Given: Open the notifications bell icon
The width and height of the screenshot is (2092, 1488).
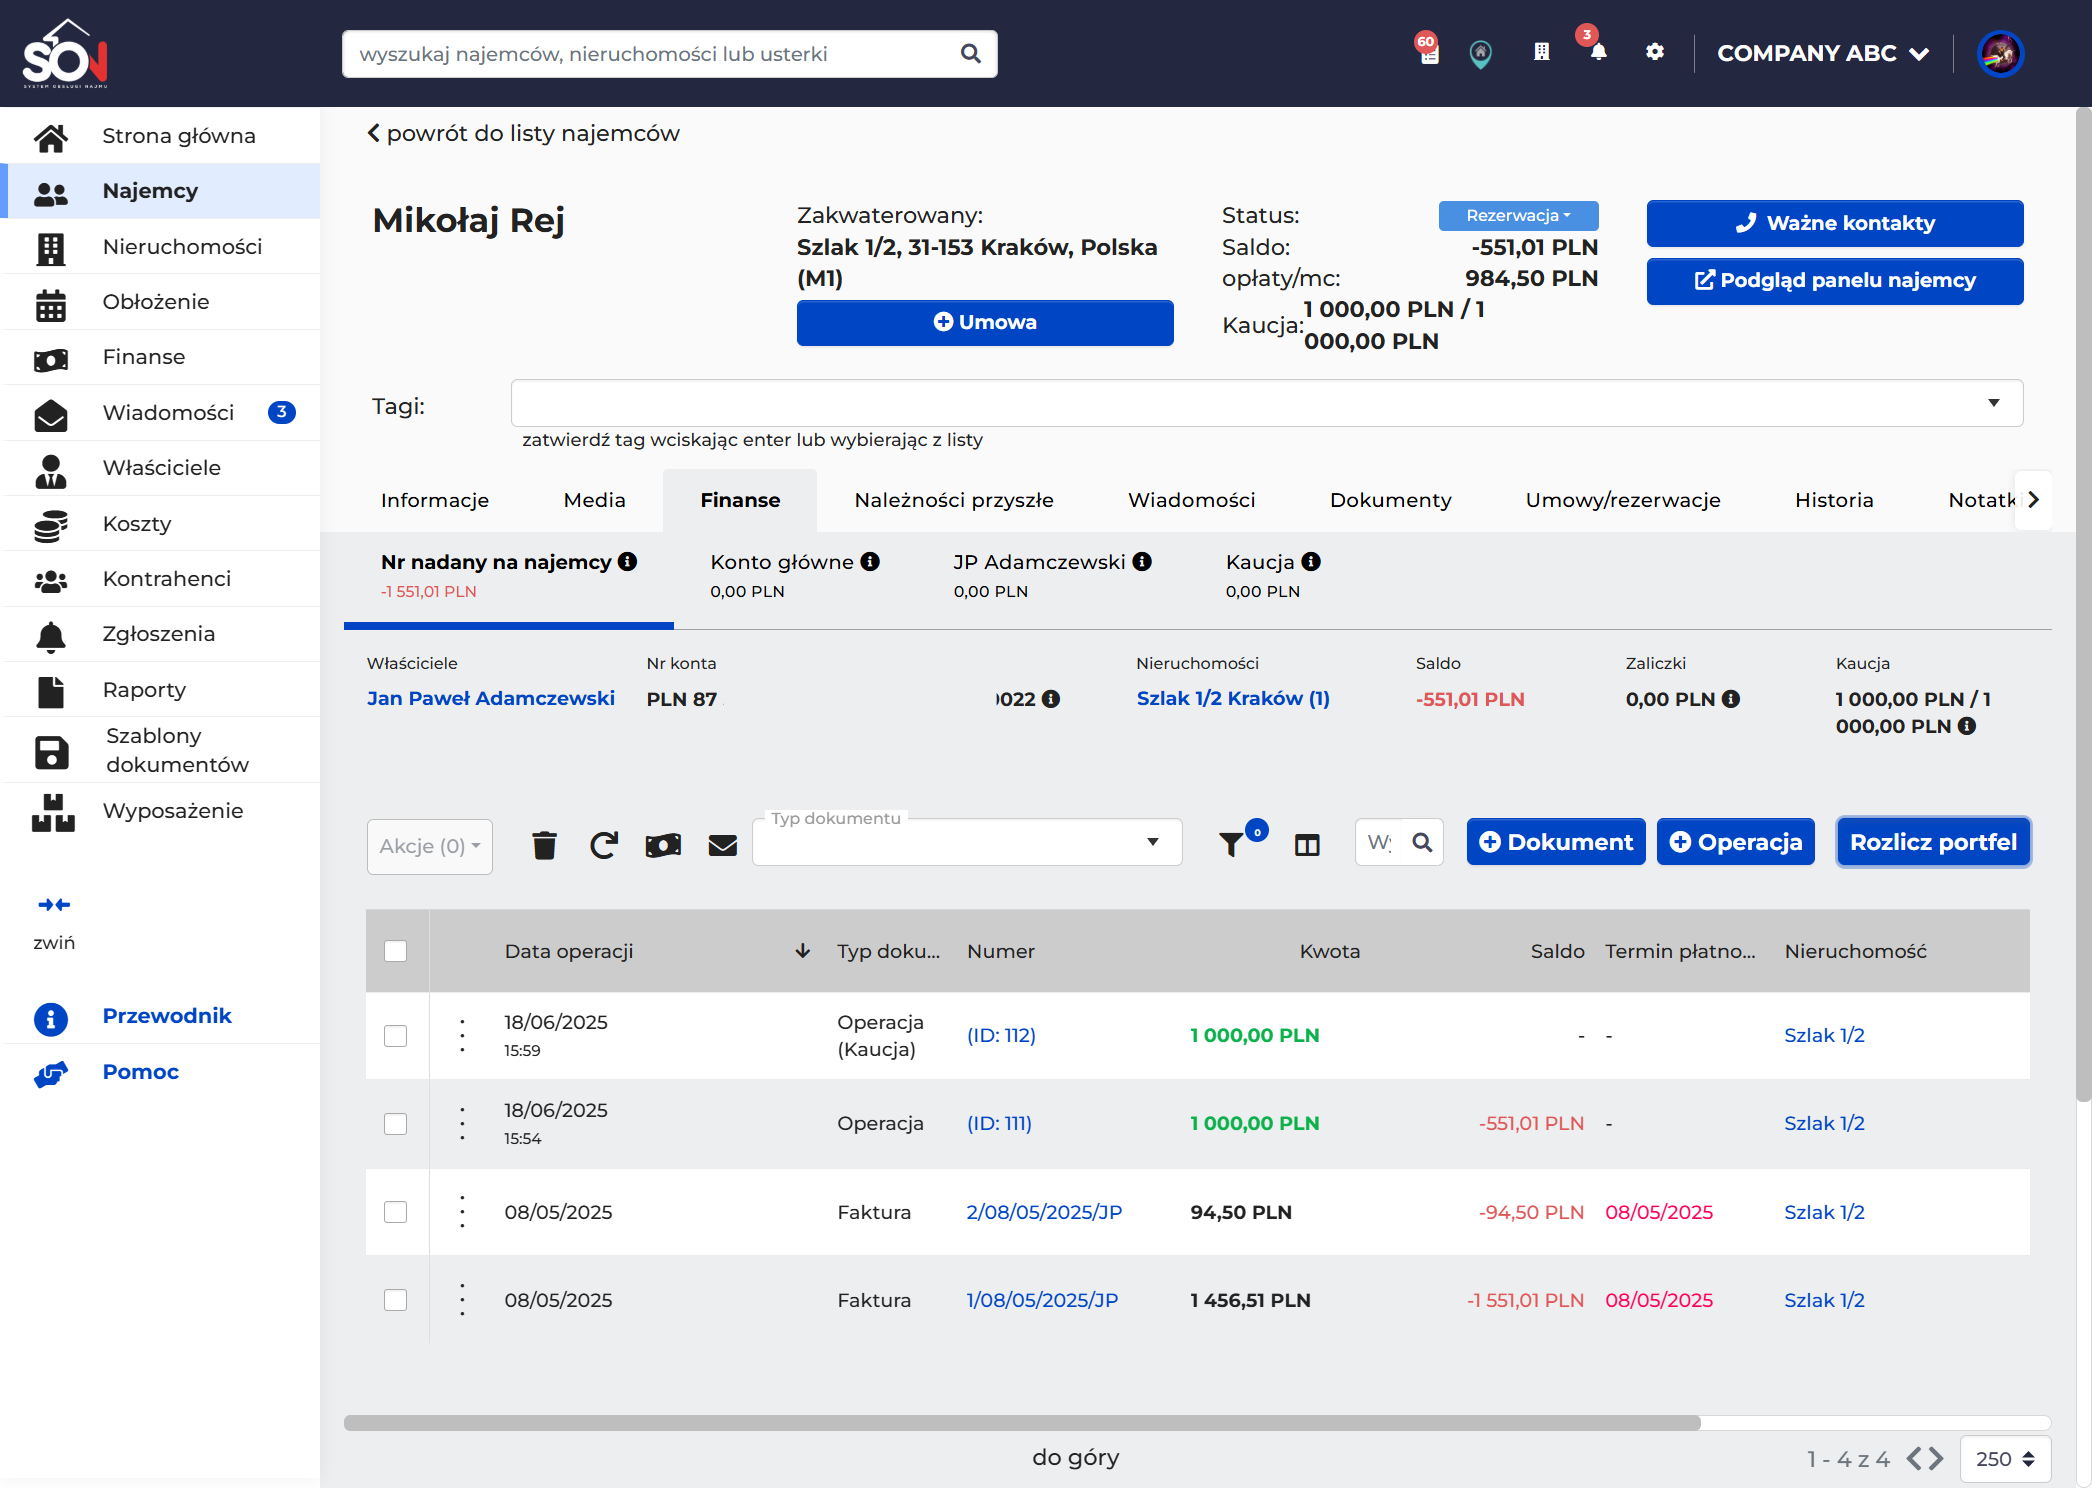Looking at the screenshot, I should coord(1598,52).
